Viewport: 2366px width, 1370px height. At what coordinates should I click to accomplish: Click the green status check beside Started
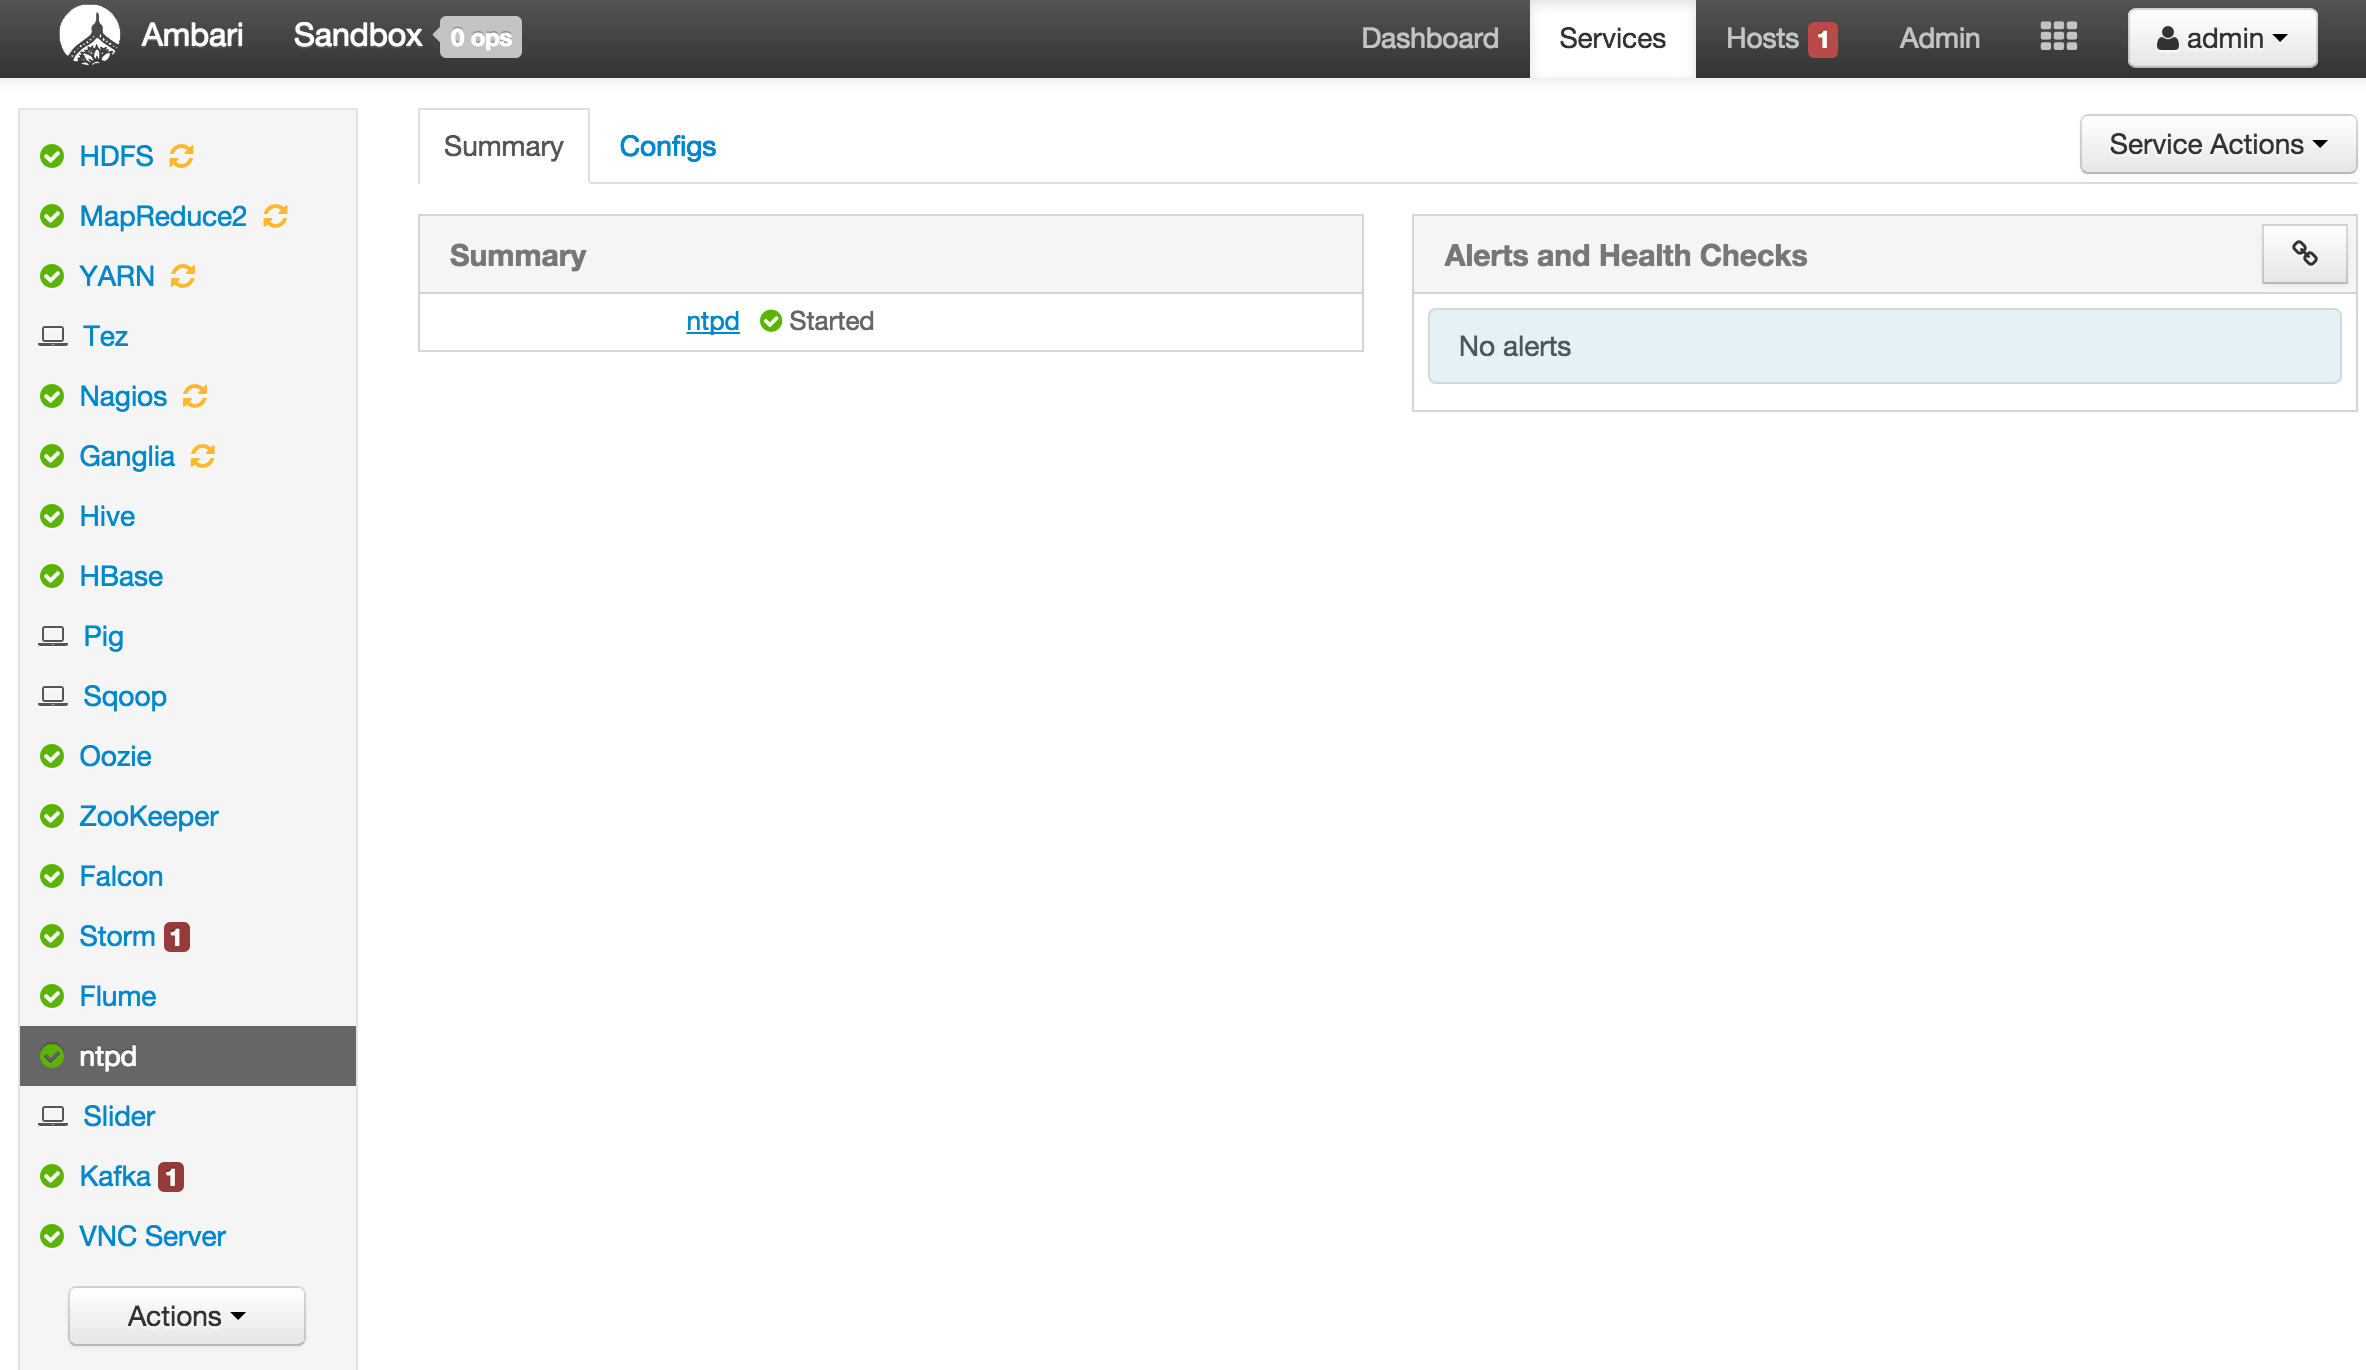coord(771,321)
